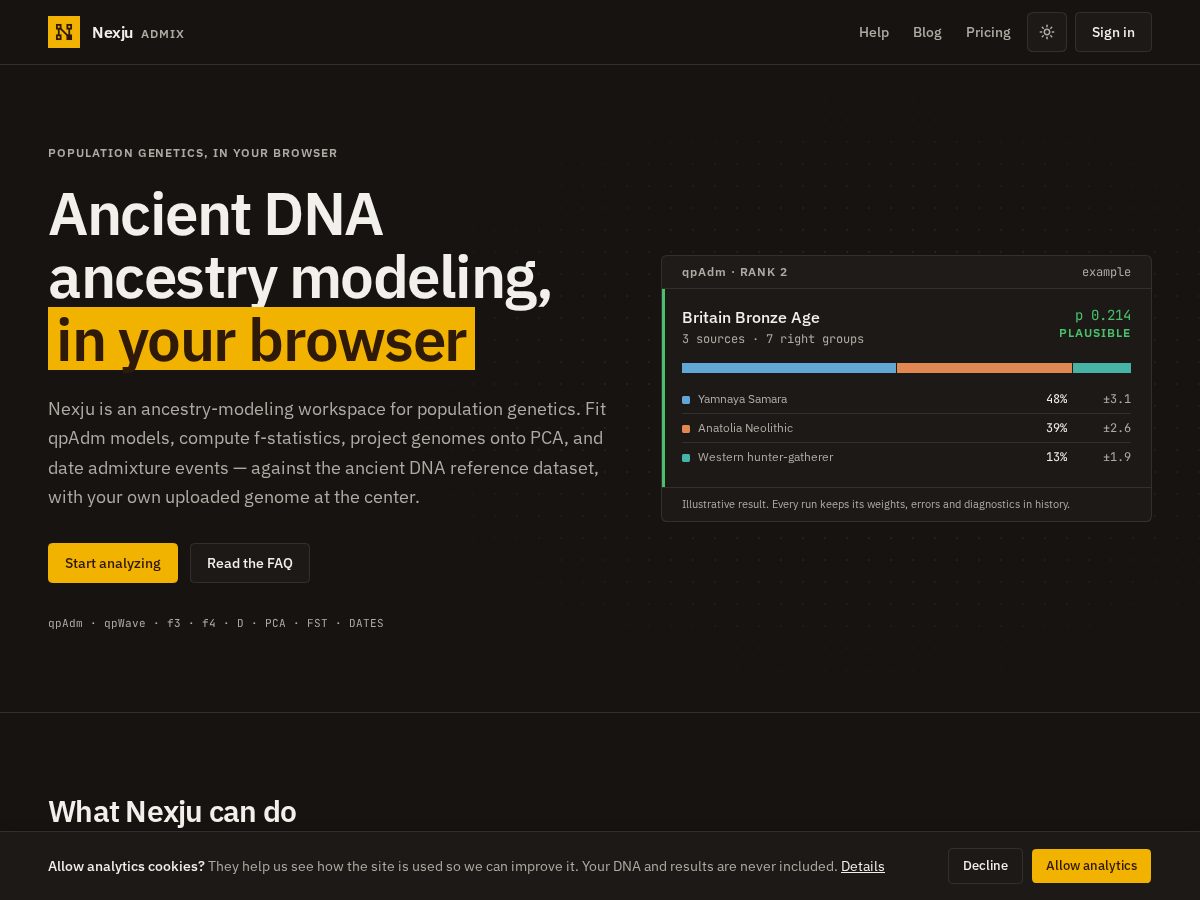
Task: Decline analytics cookies
Action: coord(985,866)
